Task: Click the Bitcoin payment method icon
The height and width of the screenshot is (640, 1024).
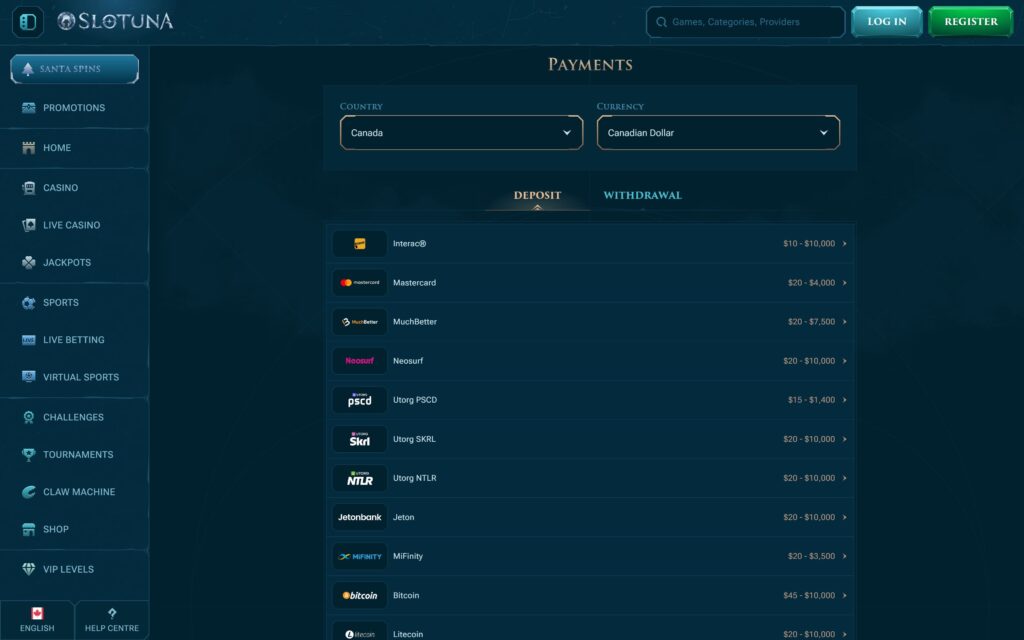Action: tap(359, 595)
